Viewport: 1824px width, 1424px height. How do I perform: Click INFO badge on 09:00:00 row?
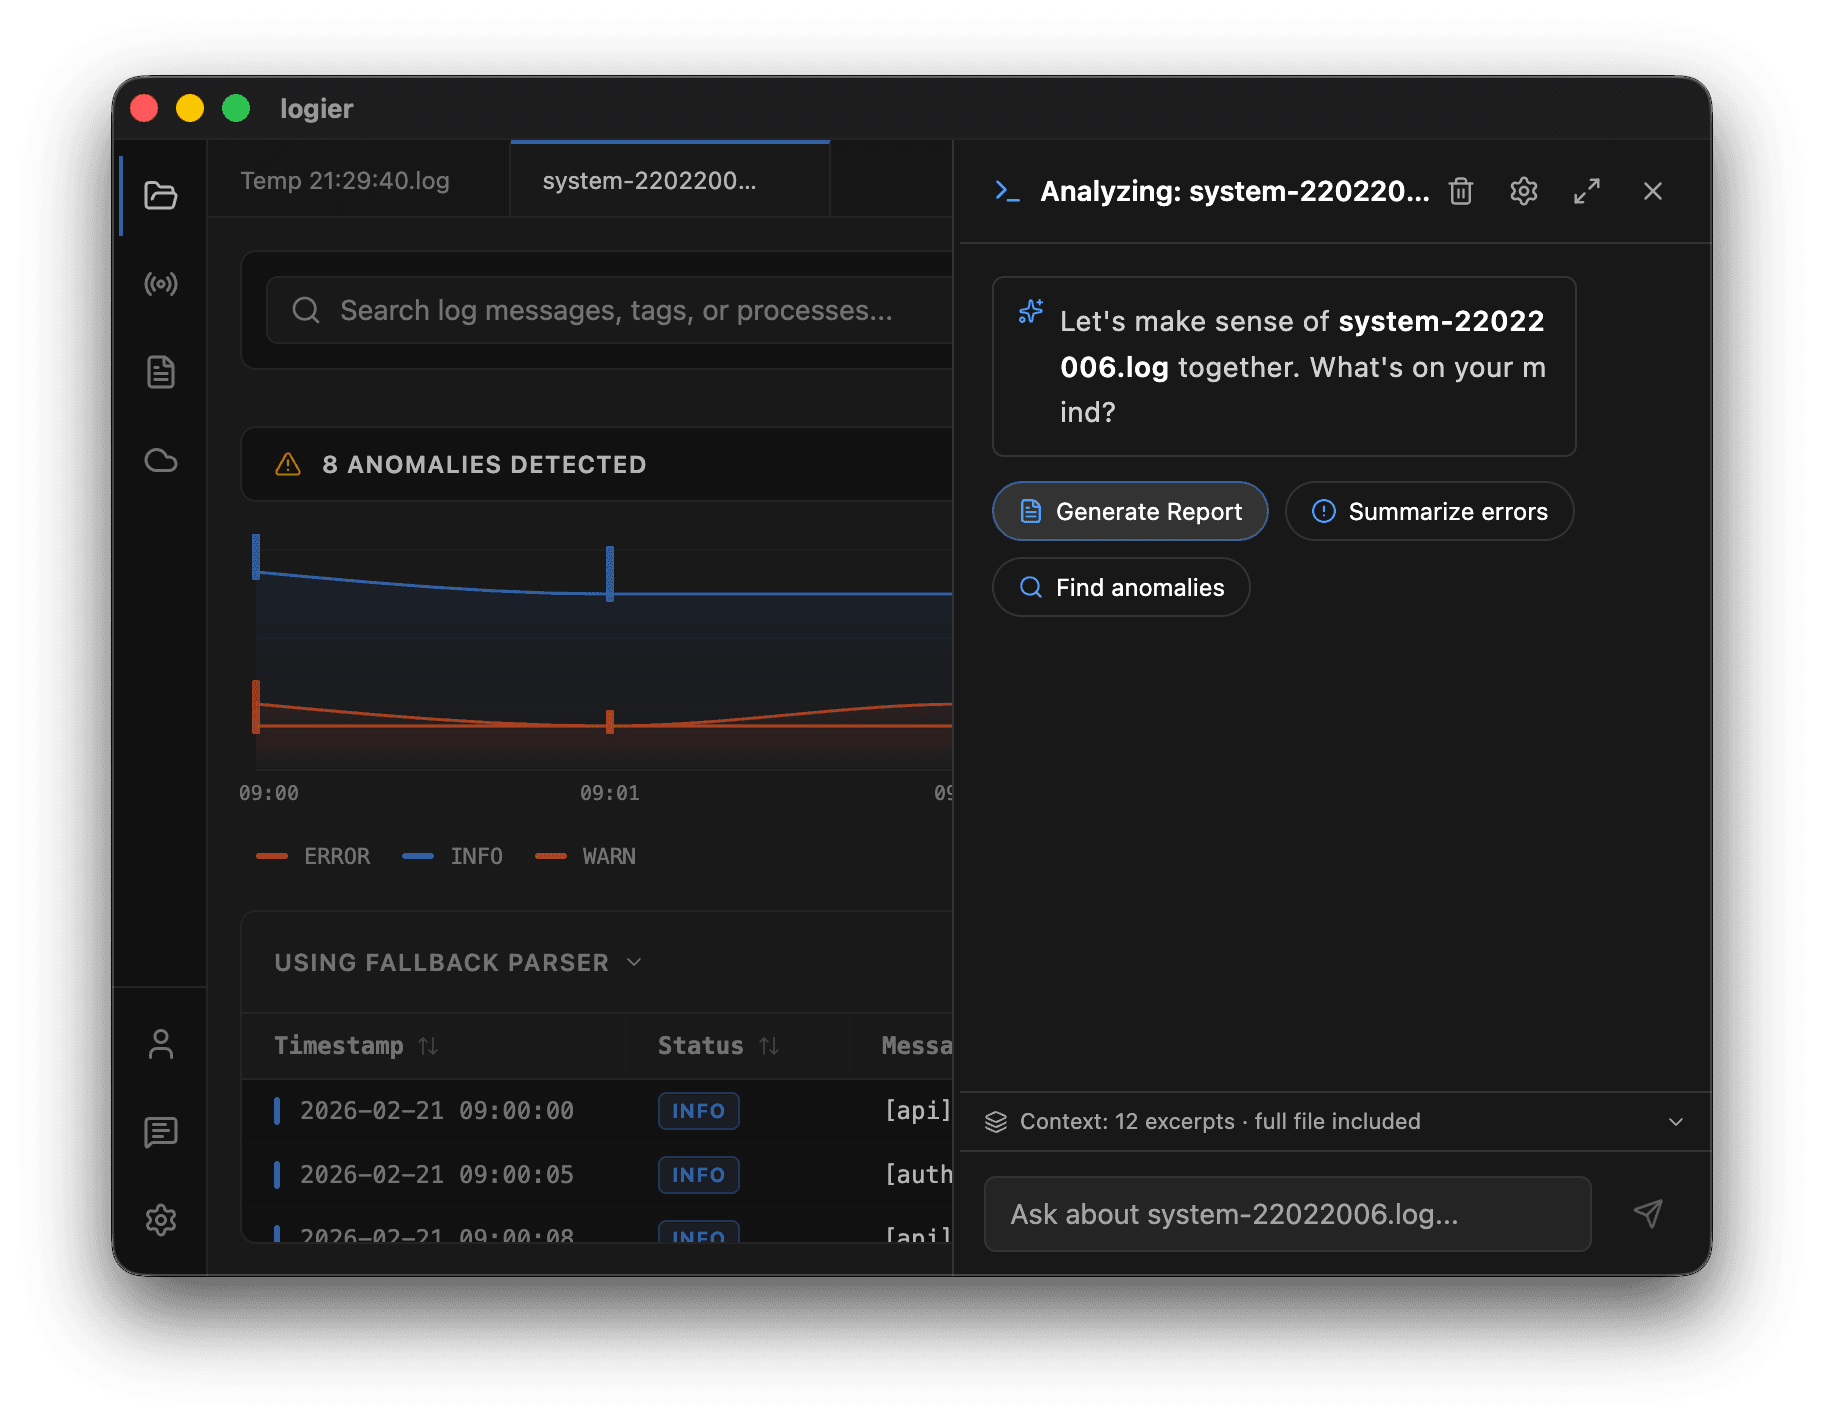point(698,1111)
